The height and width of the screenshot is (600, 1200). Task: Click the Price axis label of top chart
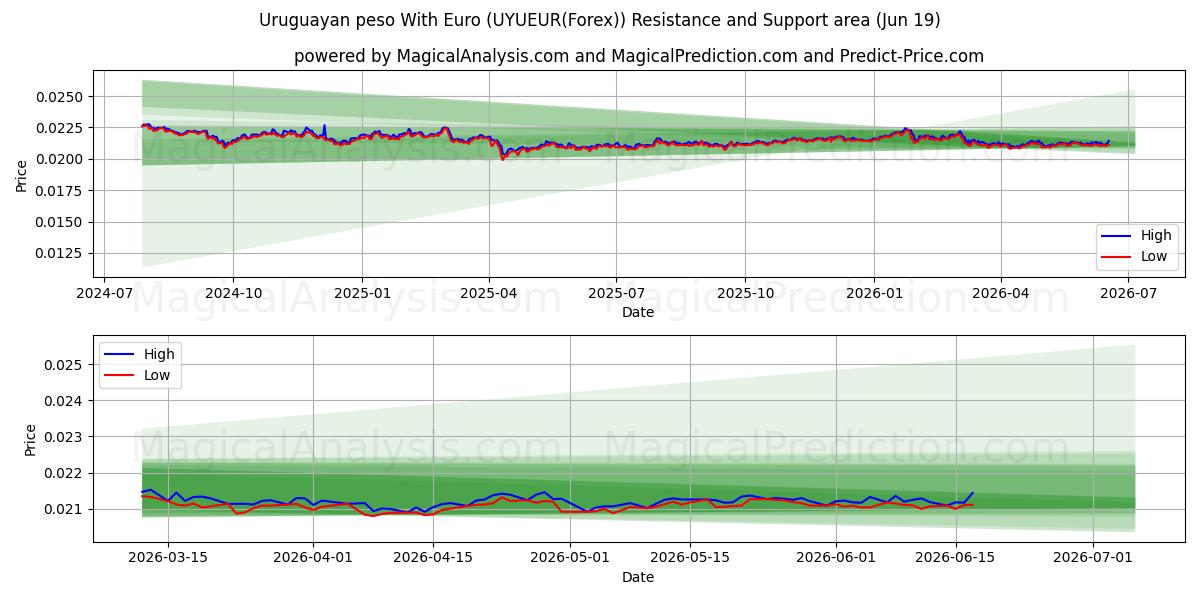pos(22,175)
